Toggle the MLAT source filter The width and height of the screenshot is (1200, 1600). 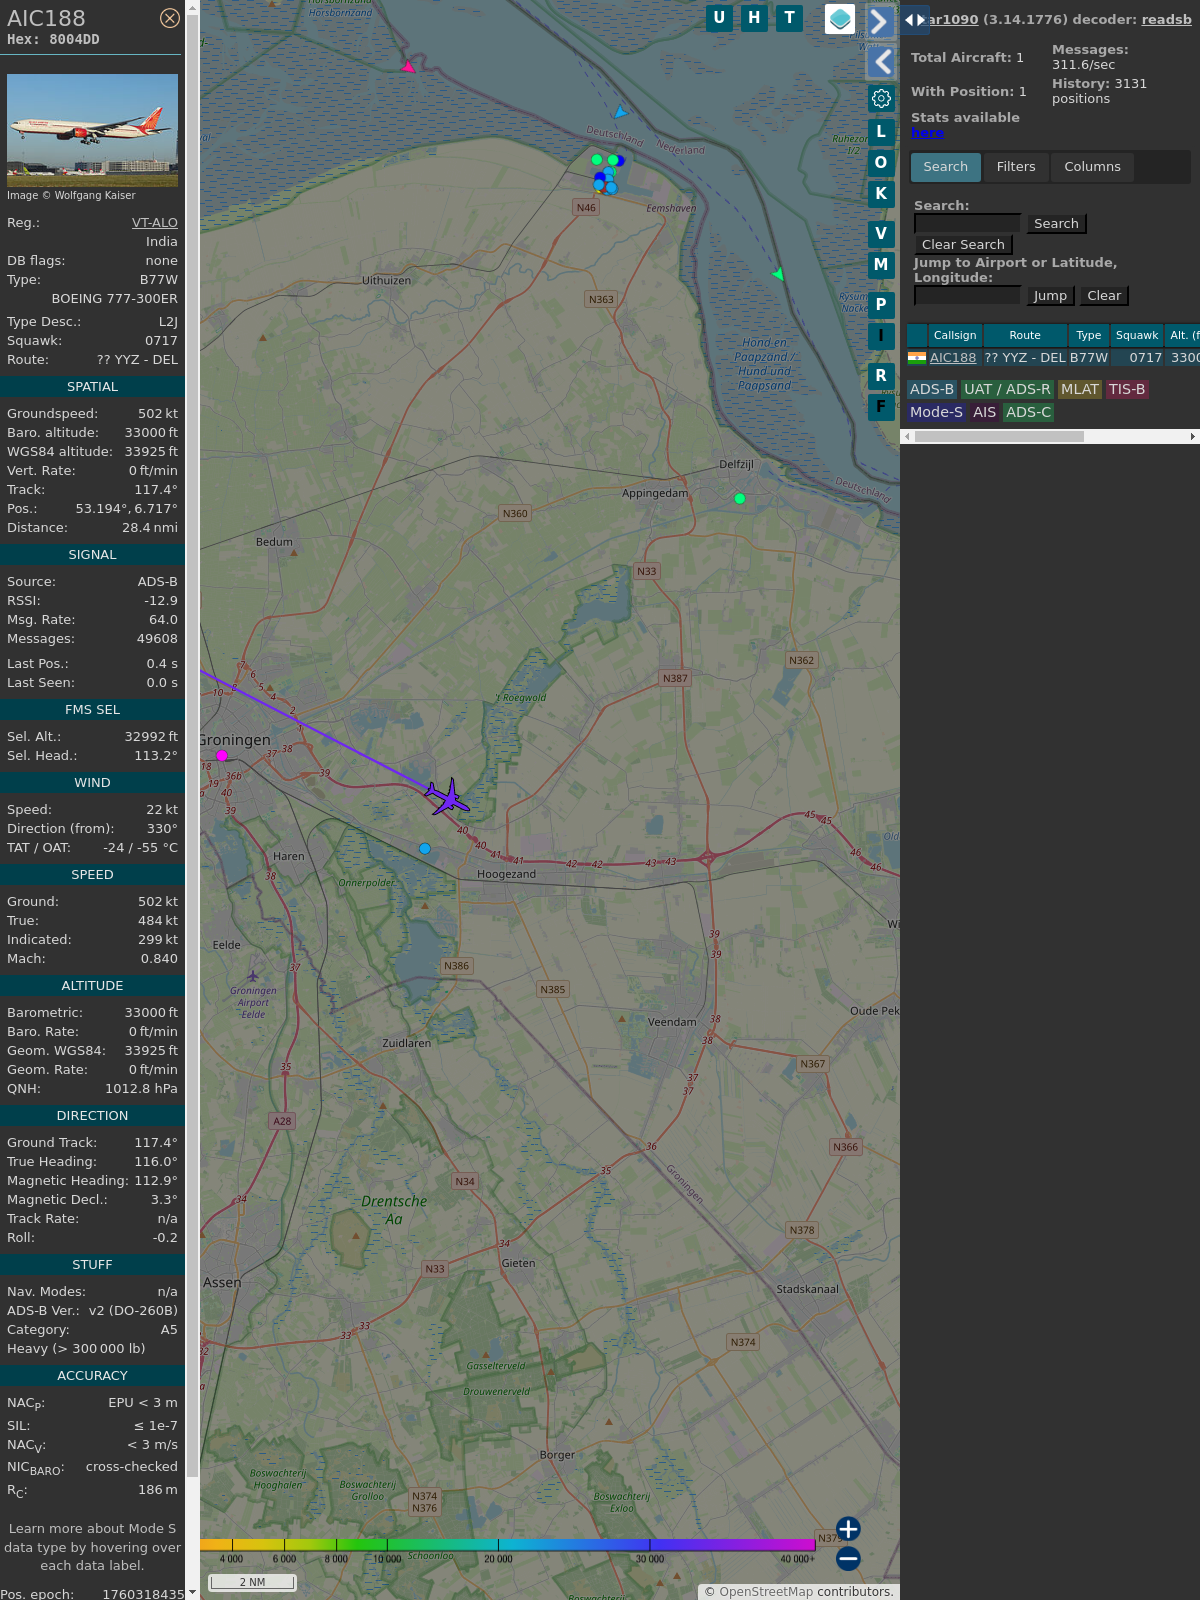click(1079, 389)
